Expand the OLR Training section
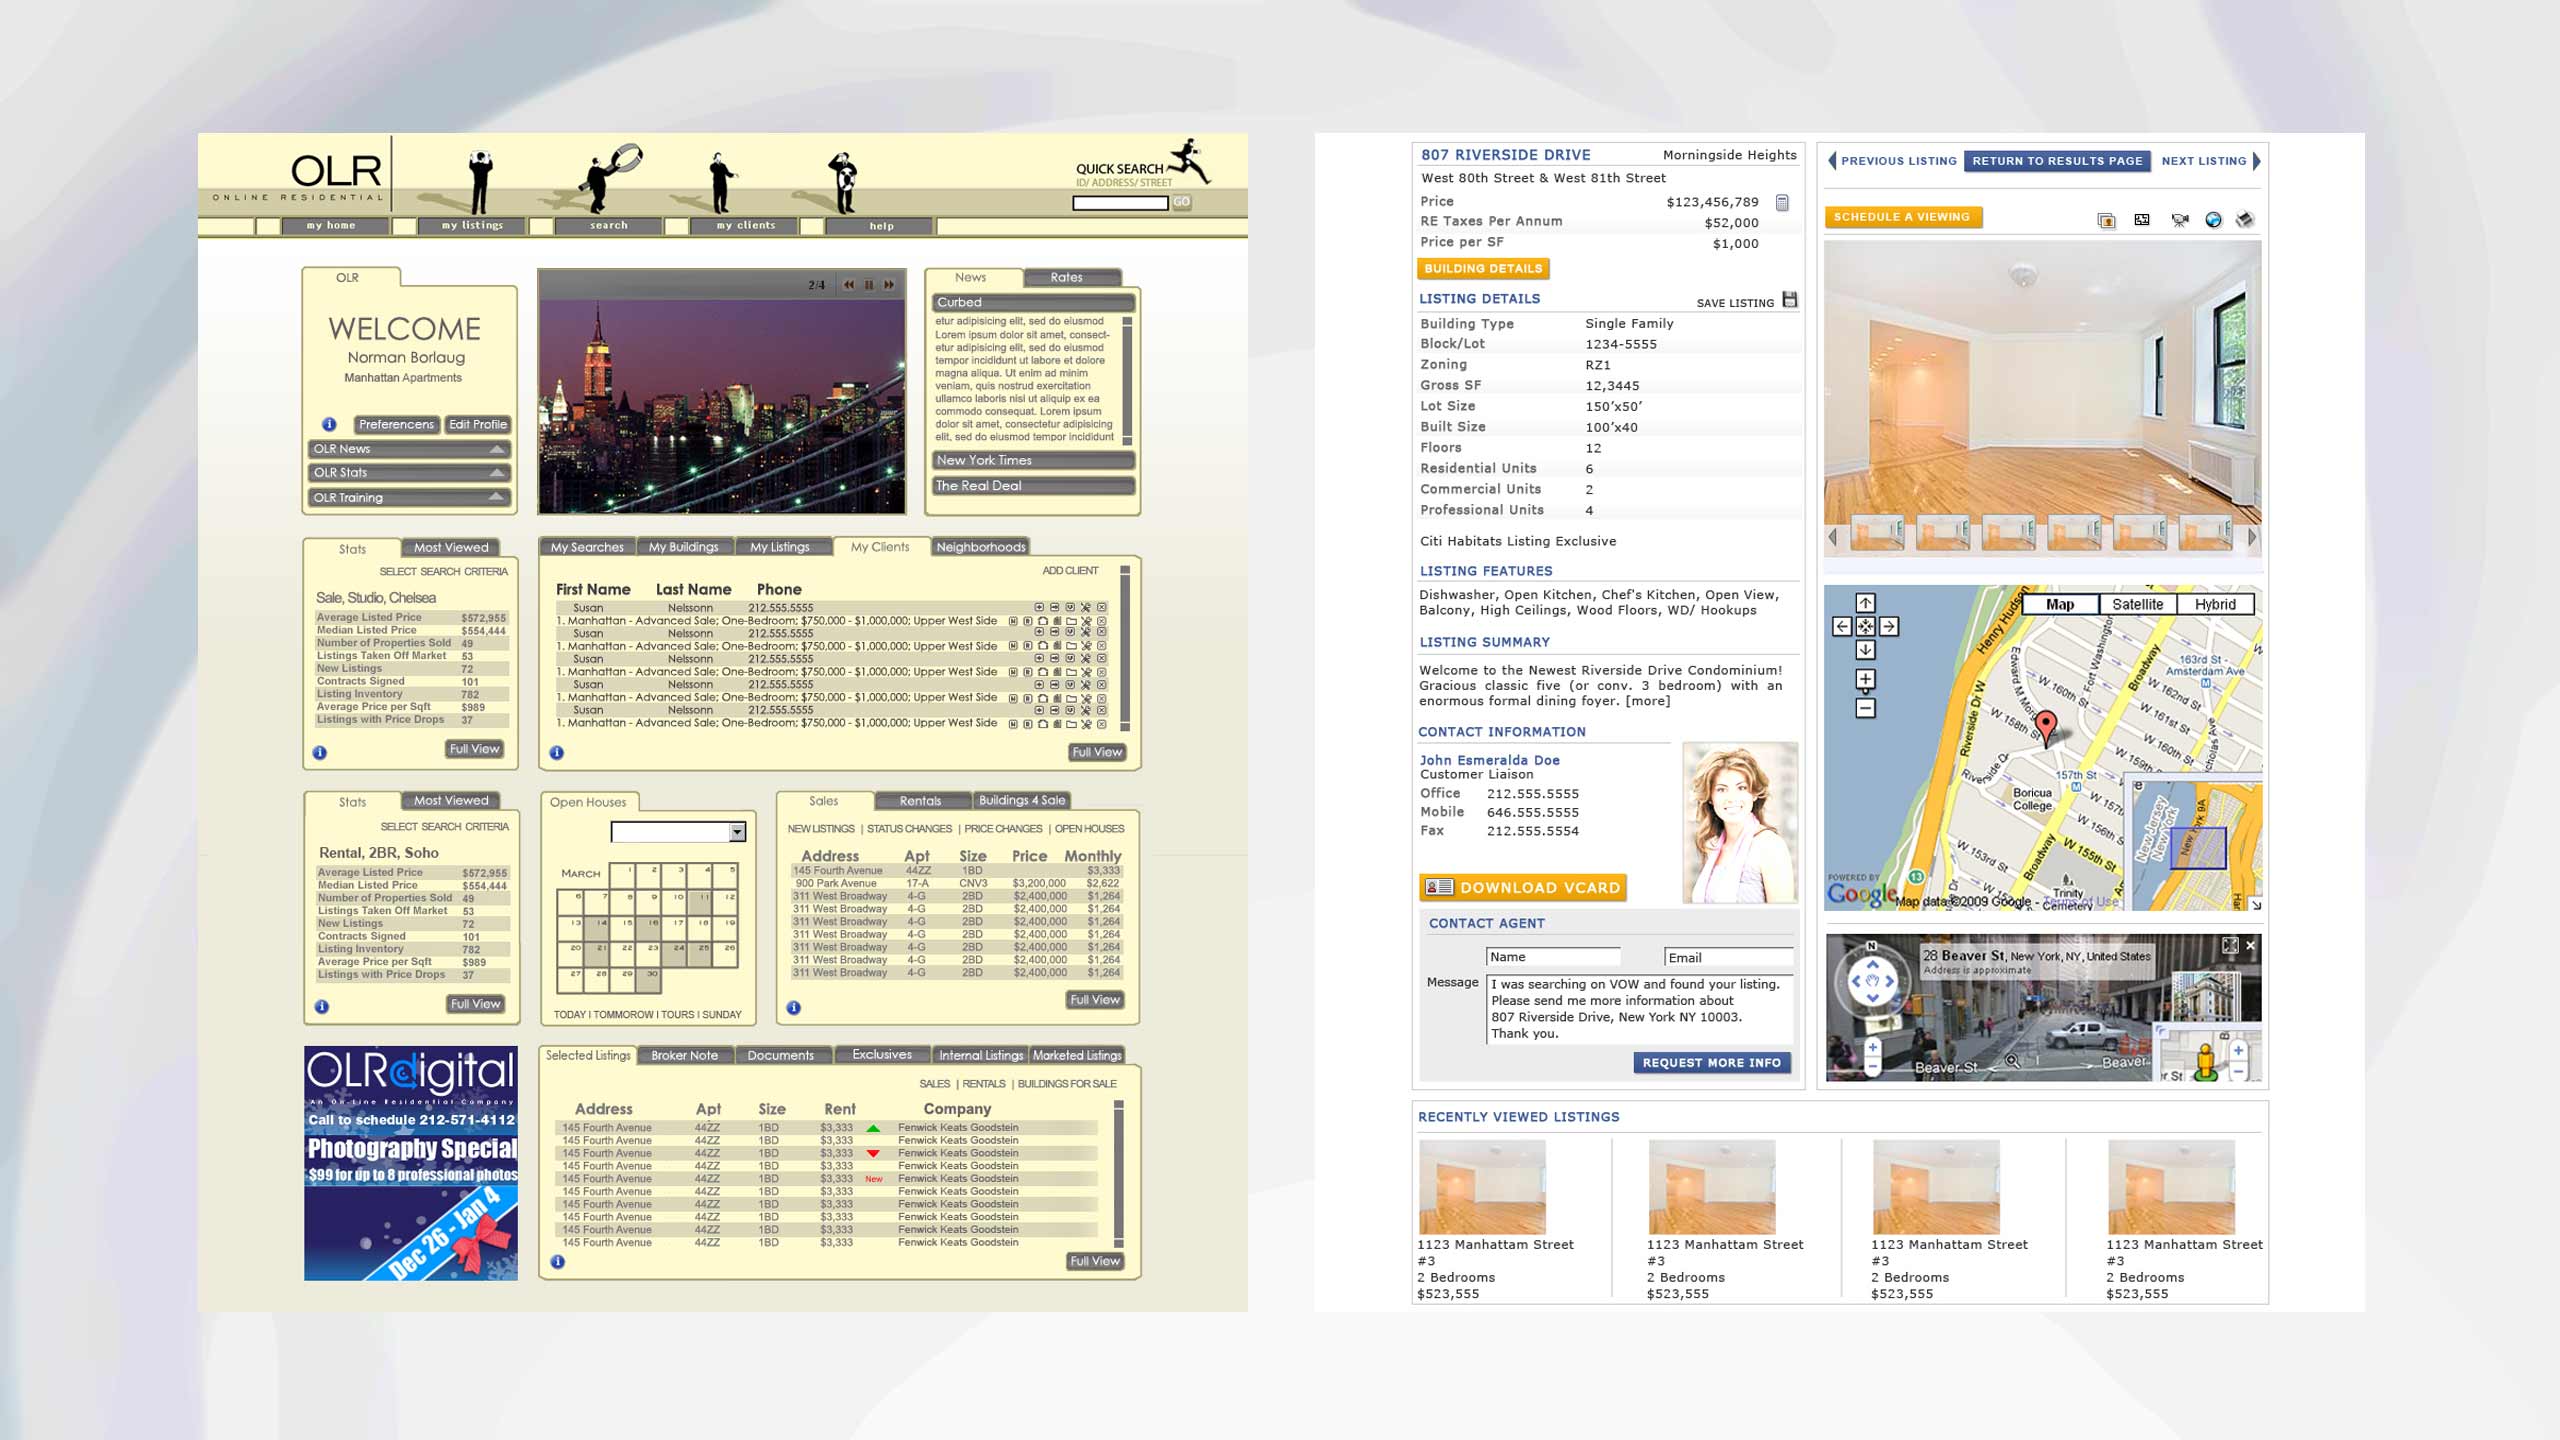 pyautogui.click(x=497, y=497)
